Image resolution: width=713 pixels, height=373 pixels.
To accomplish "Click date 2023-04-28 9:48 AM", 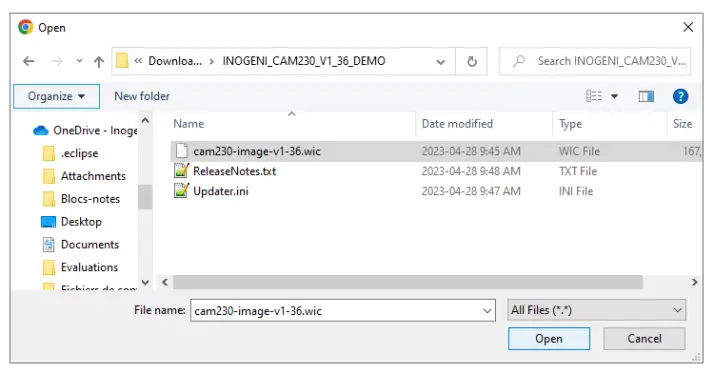I will tap(471, 171).
